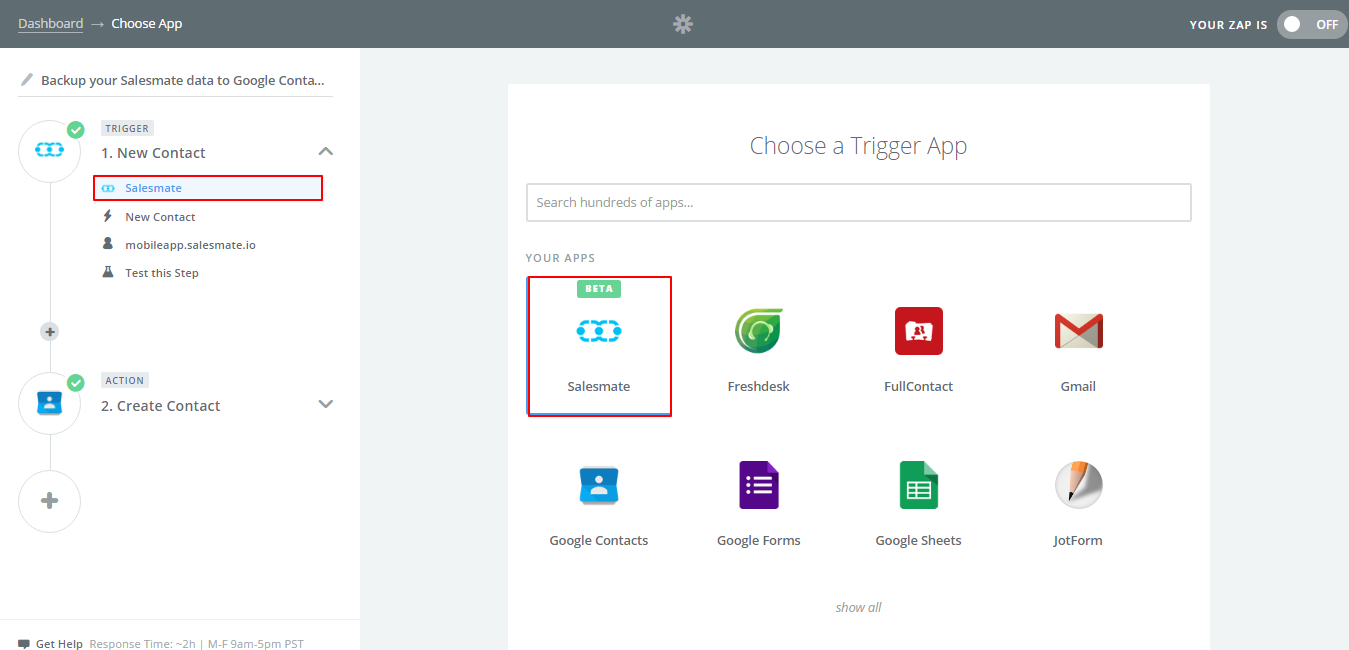Click the flask icon for Test this Step
The image size is (1349, 650).
coord(108,272)
